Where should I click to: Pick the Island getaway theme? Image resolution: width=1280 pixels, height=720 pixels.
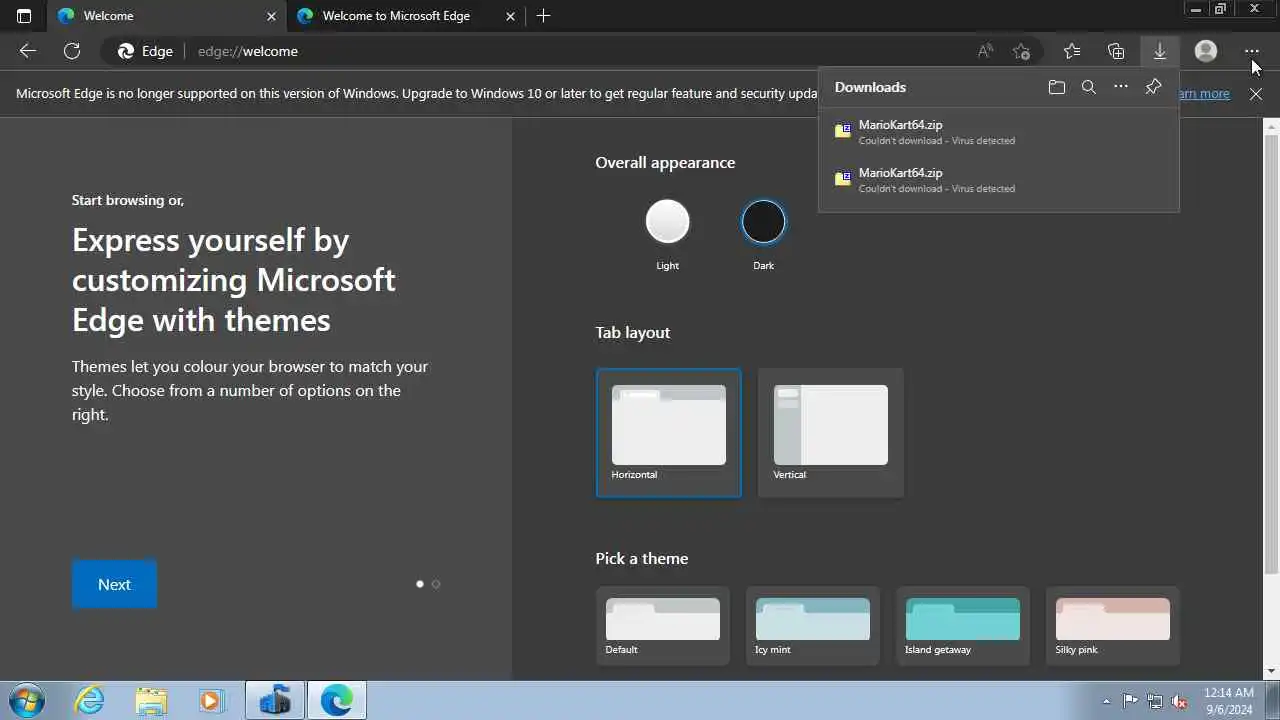click(x=963, y=626)
